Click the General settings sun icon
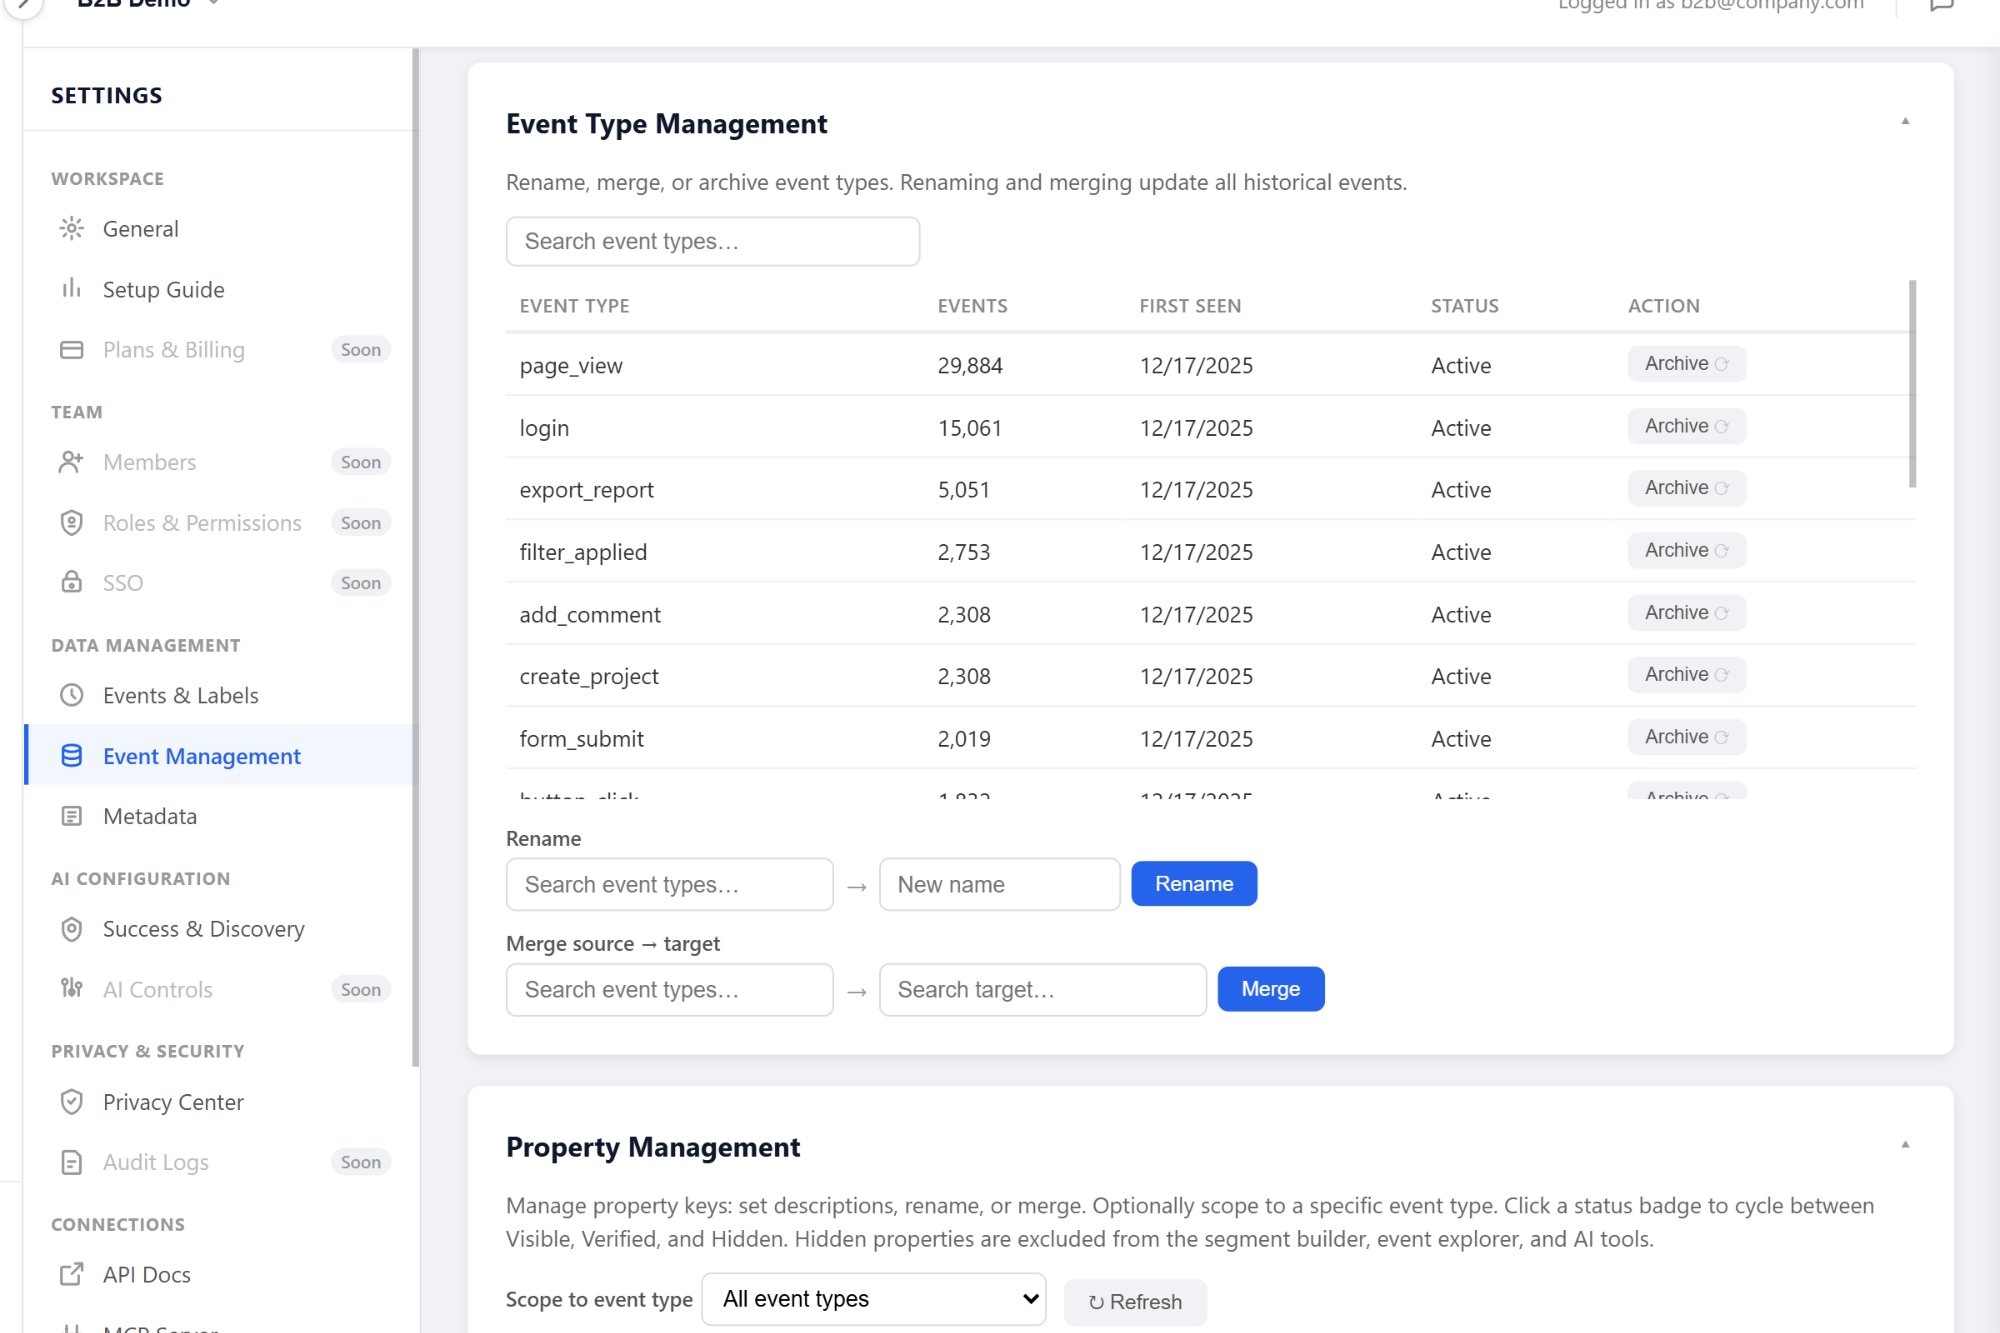Viewport: 2000px width, 1333px height. [x=71, y=228]
